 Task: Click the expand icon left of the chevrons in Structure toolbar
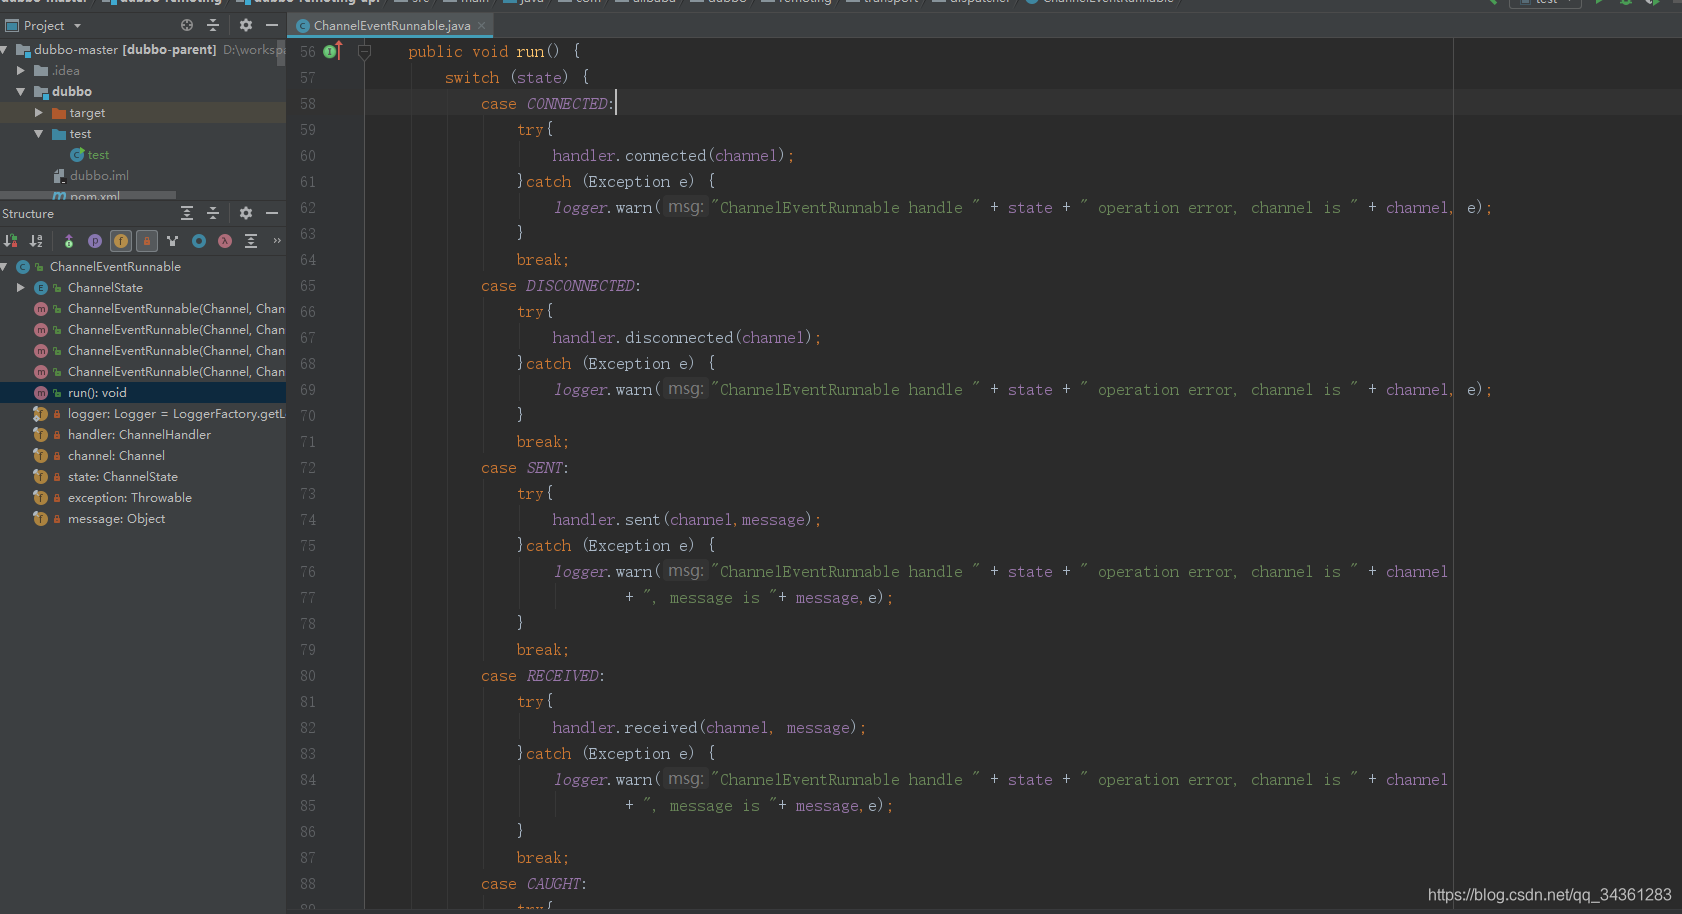pos(251,241)
